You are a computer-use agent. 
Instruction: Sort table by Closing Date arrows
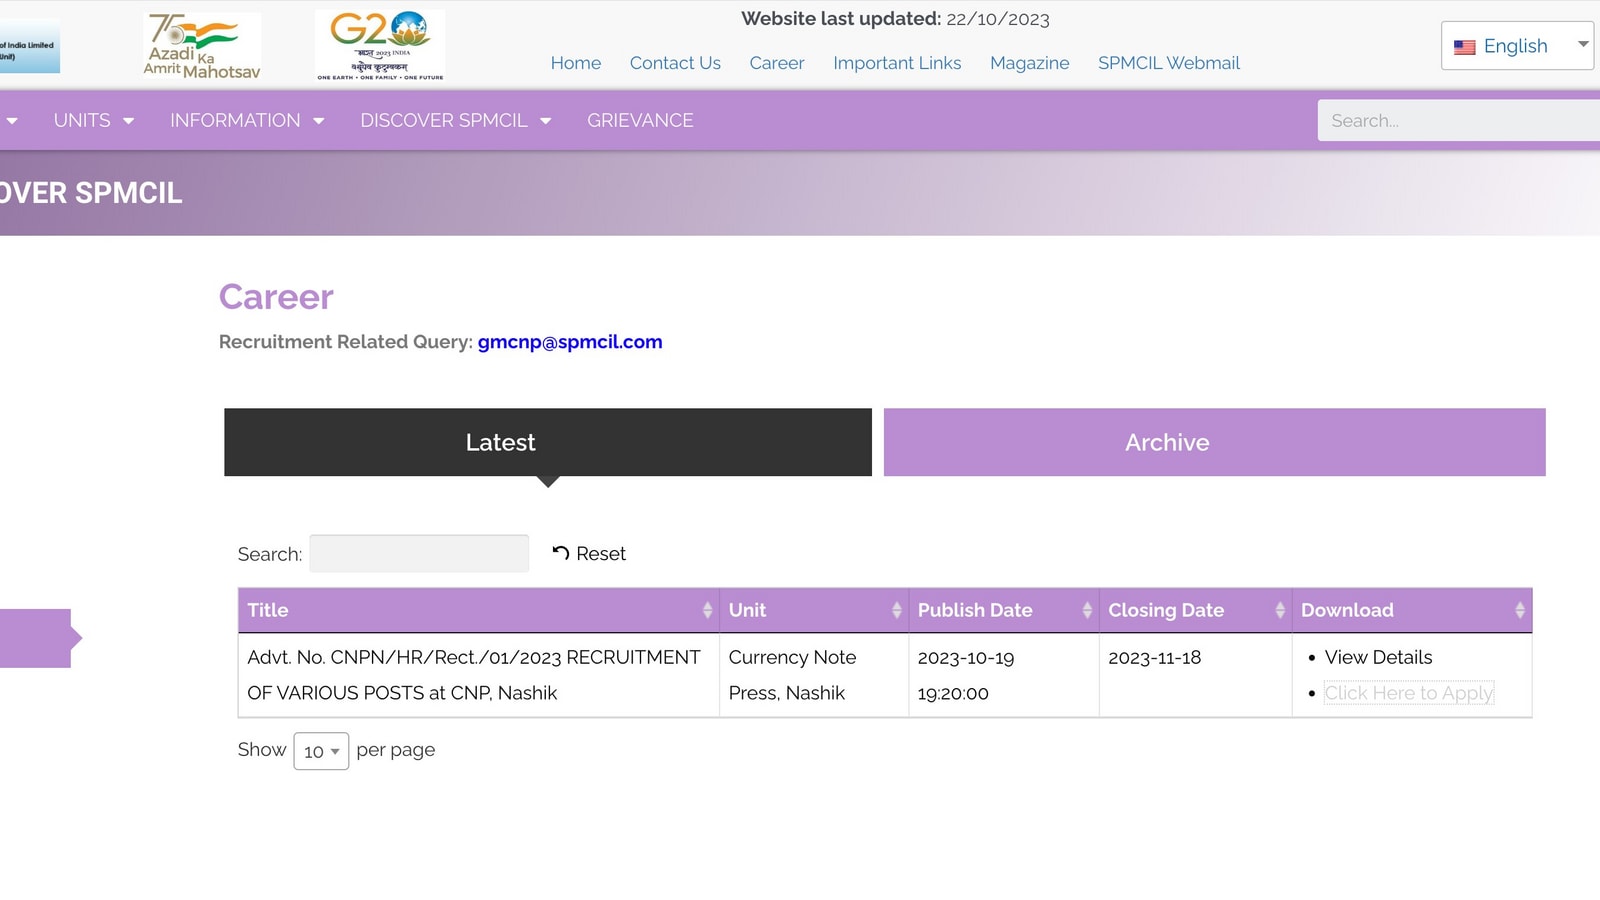pyautogui.click(x=1280, y=610)
